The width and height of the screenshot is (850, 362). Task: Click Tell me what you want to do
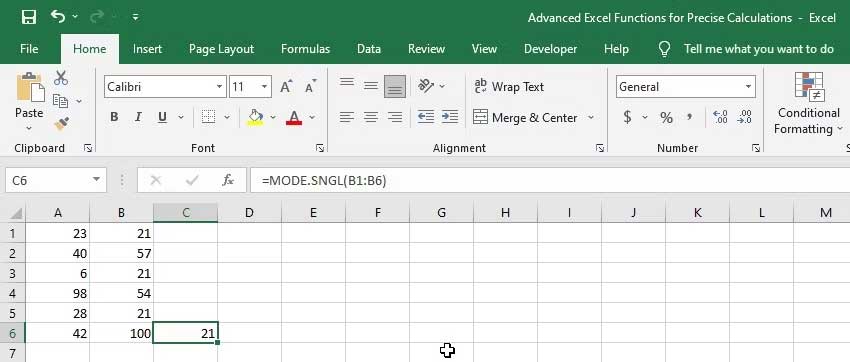(758, 49)
